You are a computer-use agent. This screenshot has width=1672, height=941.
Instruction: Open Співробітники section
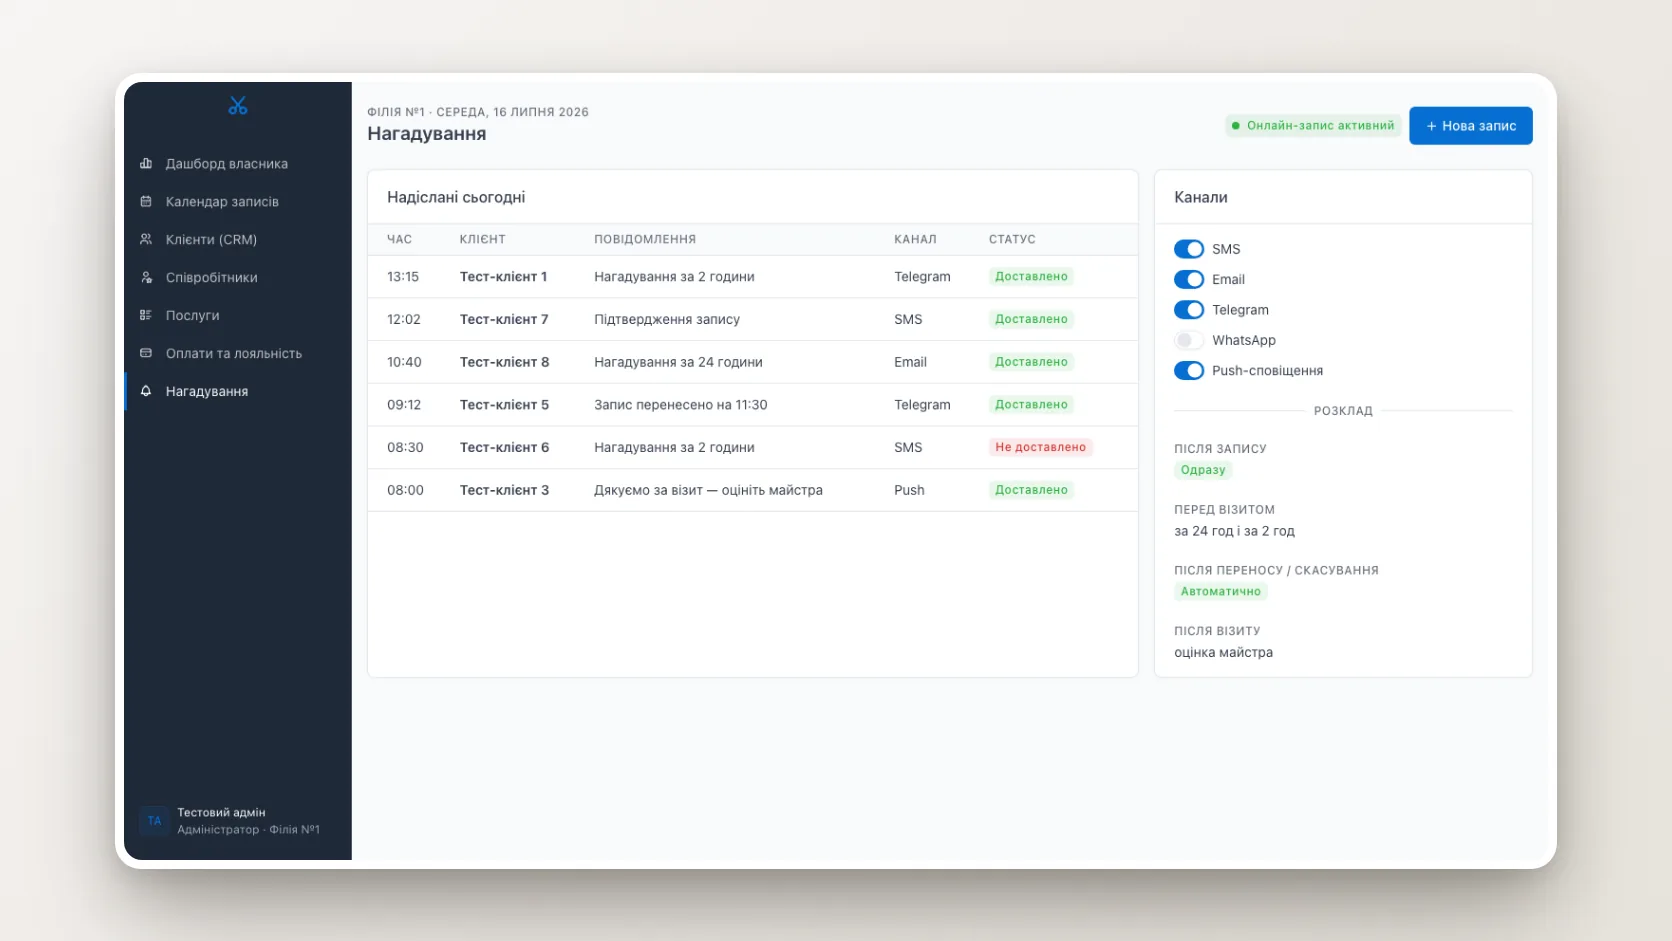pyautogui.click(x=238, y=277)
